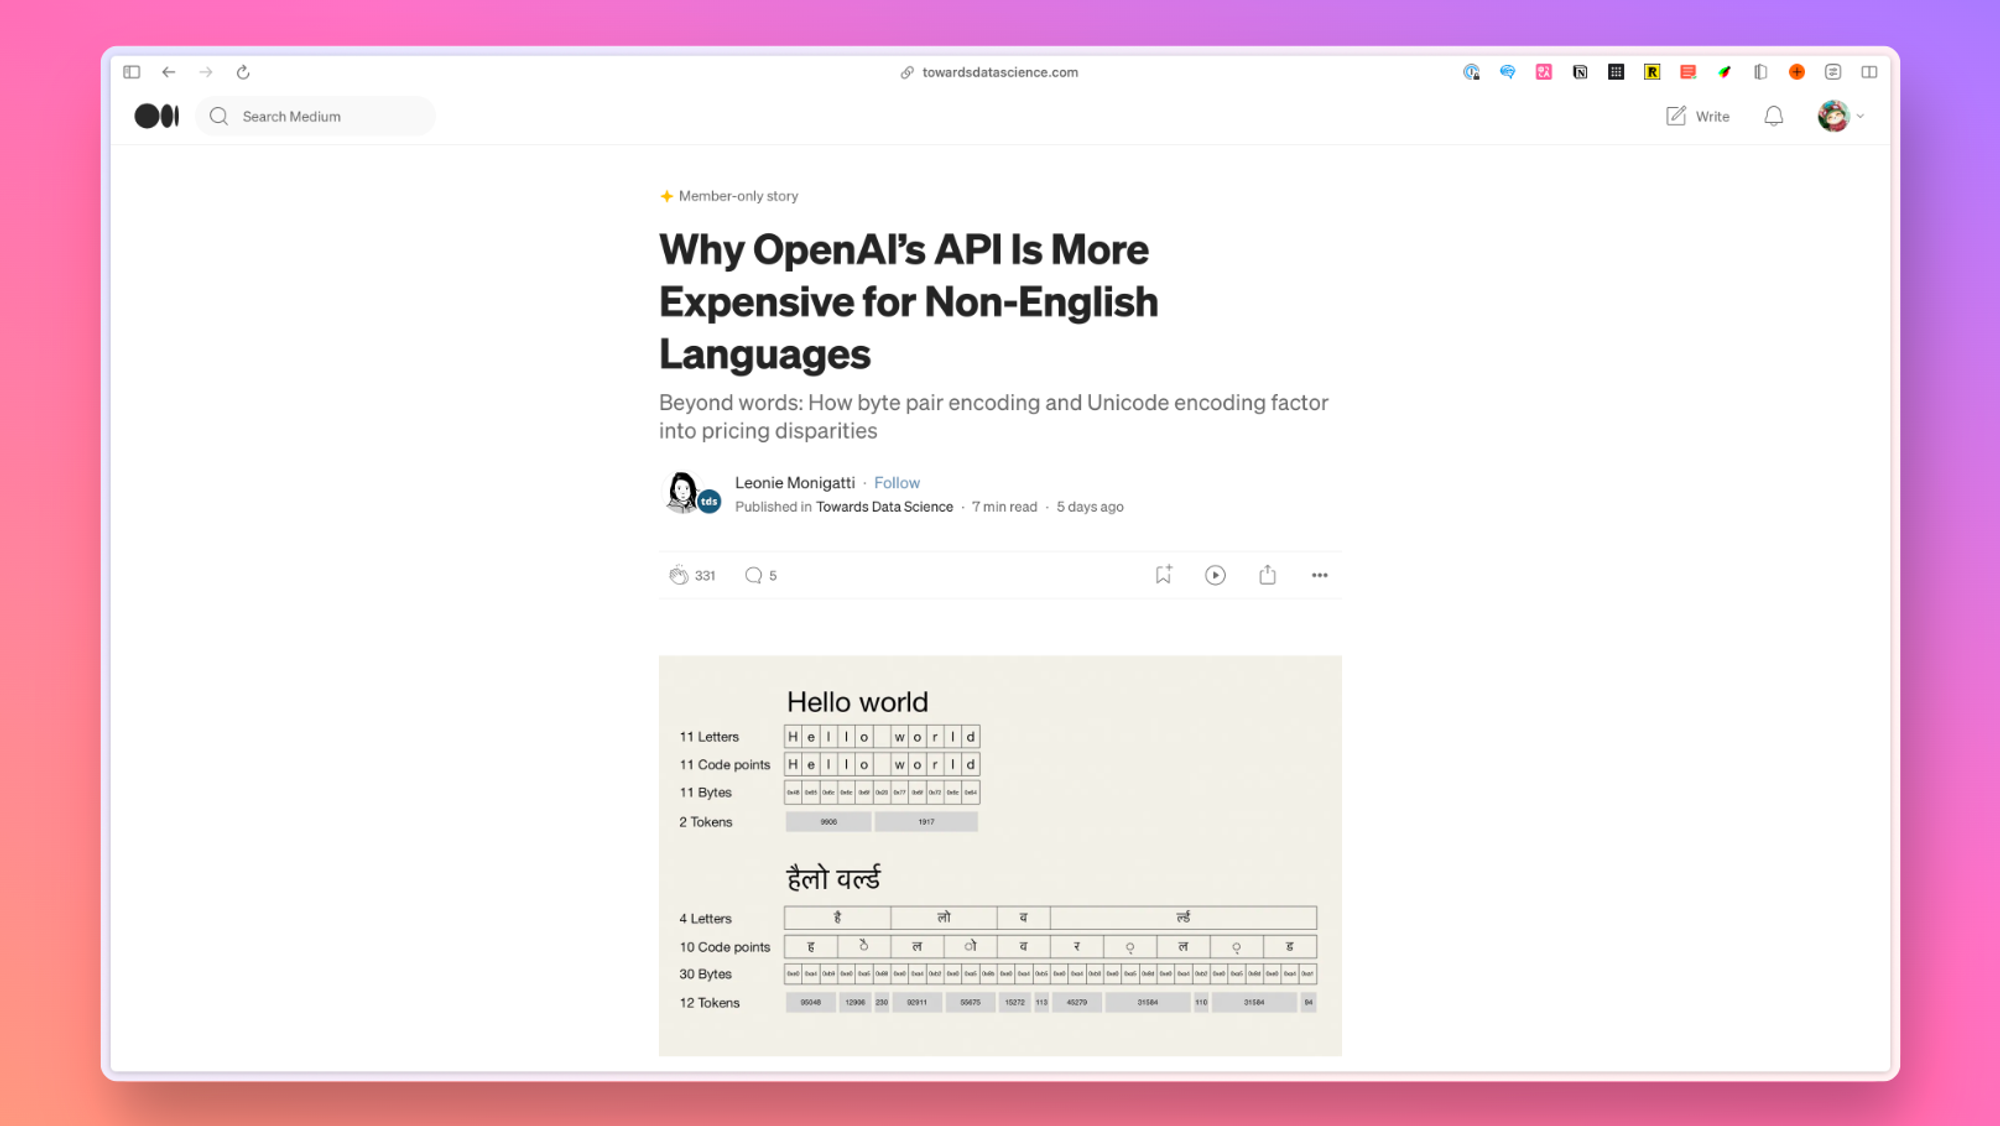
Task: Clap for the article
Action: (x=679, y=575)
